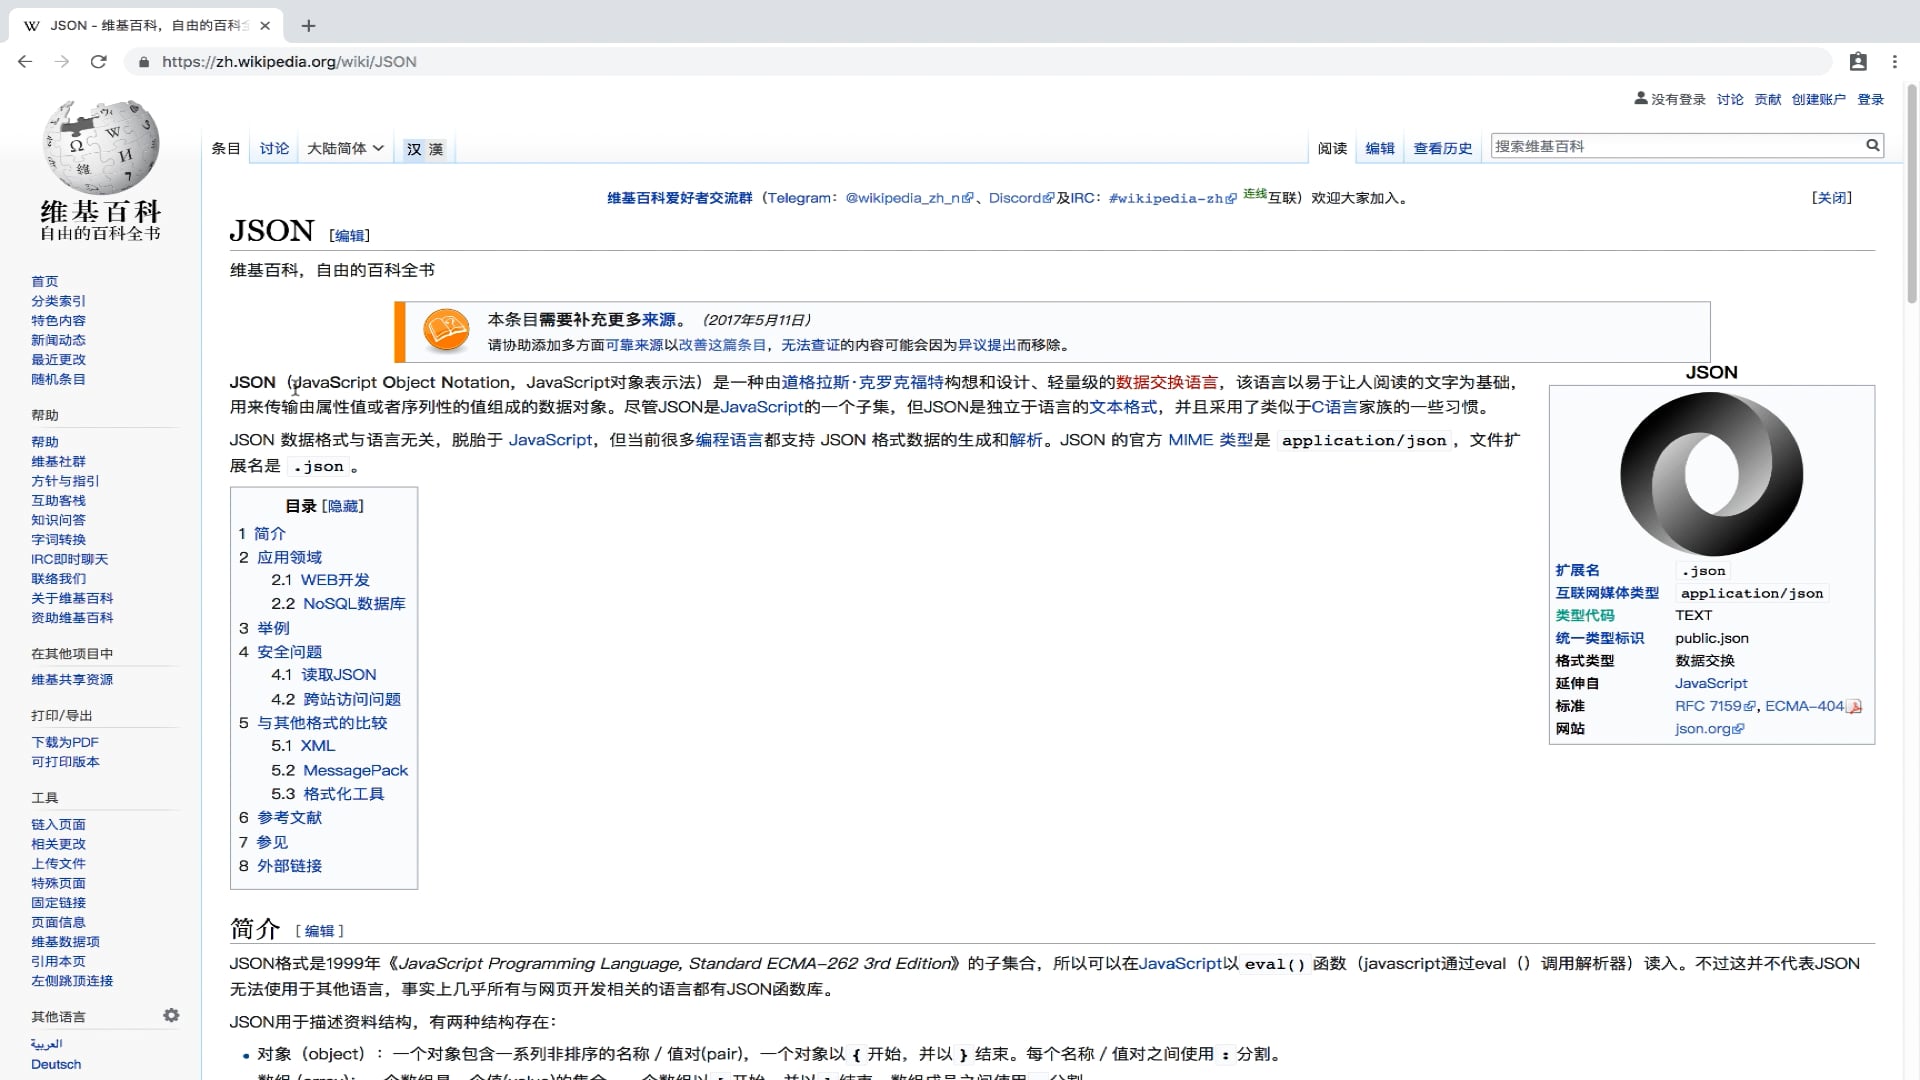Reload the current page

pyautogui.click(x=98, y=62)
